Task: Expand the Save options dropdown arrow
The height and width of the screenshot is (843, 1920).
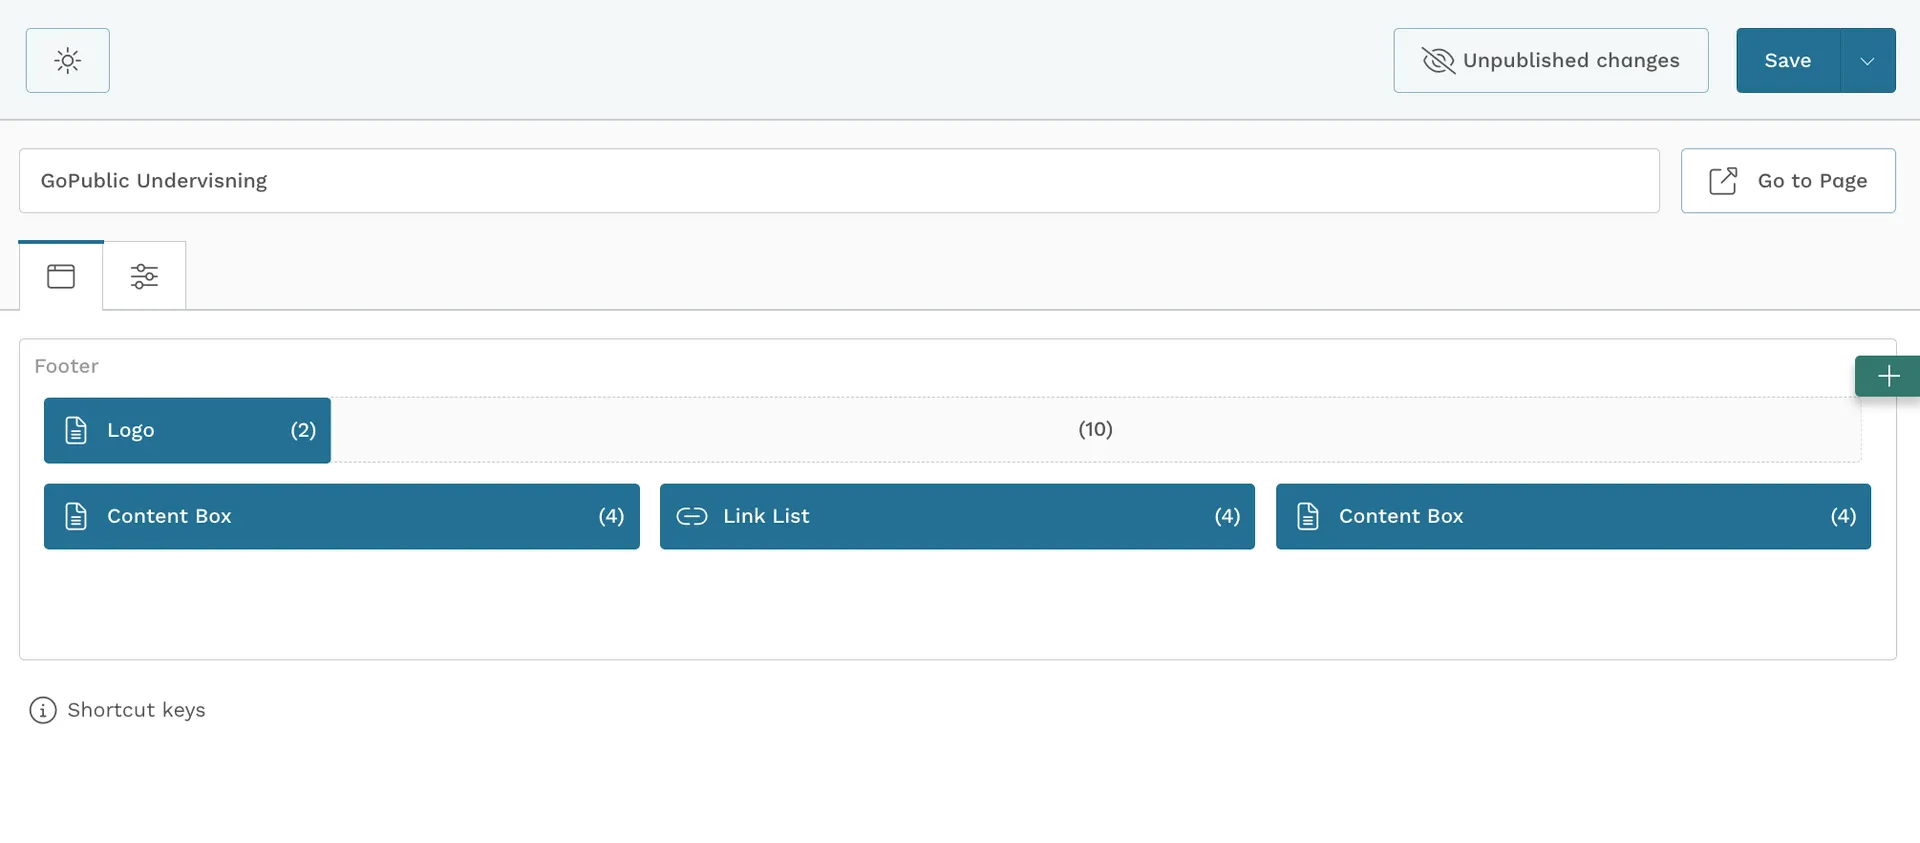Action: [1867, 61]
